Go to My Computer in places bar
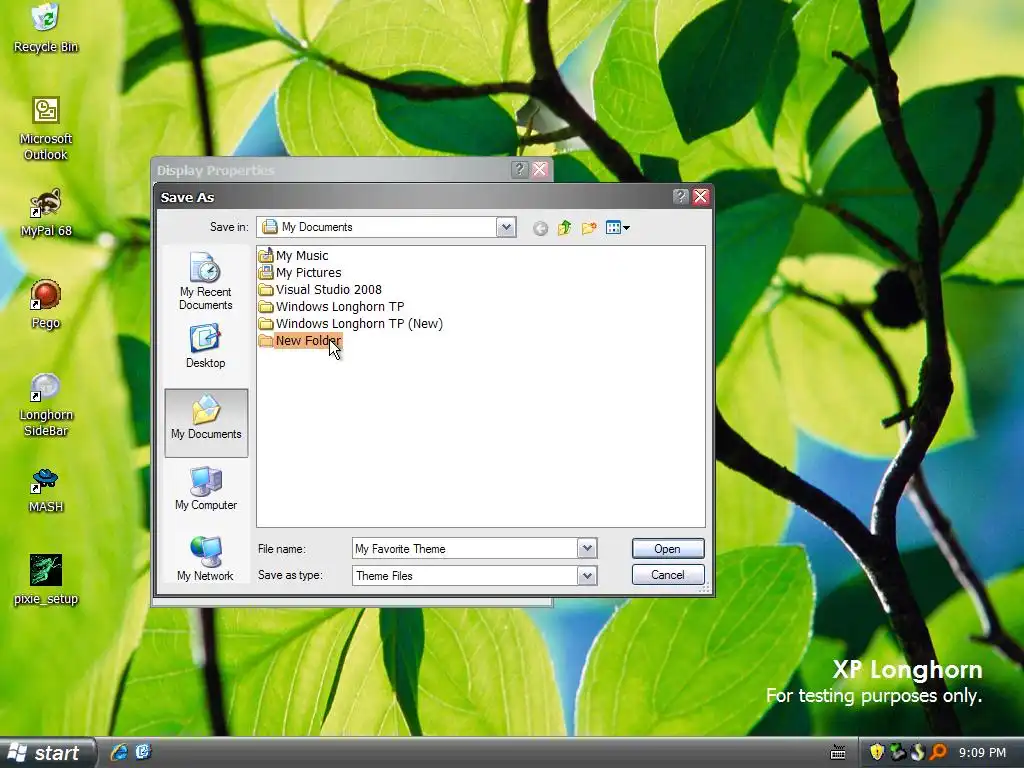Screen dimensions: 1024x768 [x=206, y=488]
